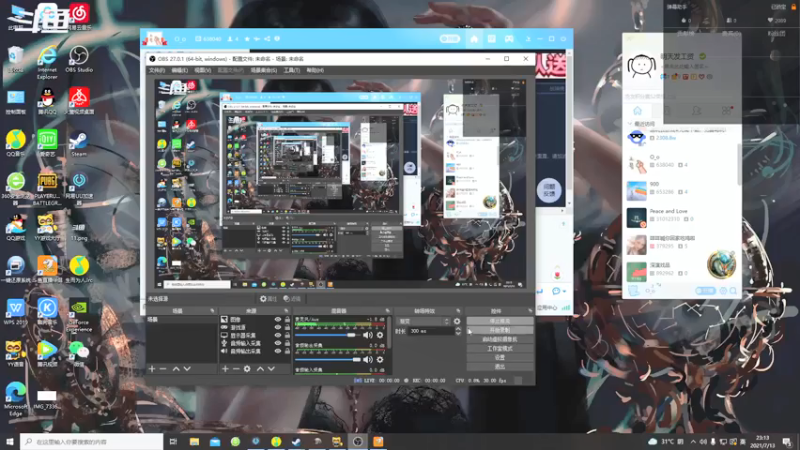The height and width of the screenshot is (450, 800).
Task: Open the Help menu in OBS
Action: (315, 70)
